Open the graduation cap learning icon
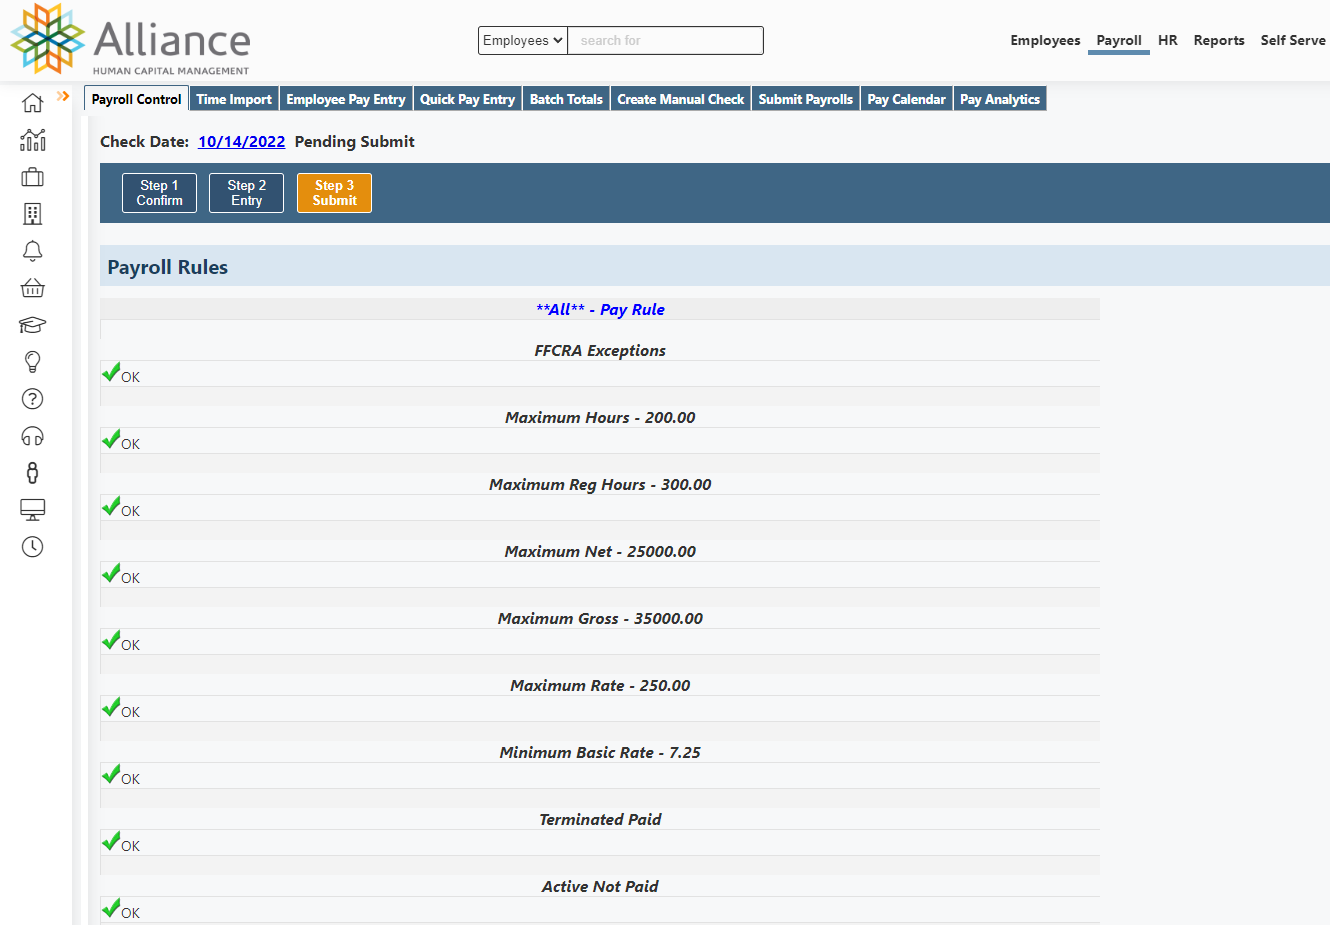1330x925 pixels. 33,325
